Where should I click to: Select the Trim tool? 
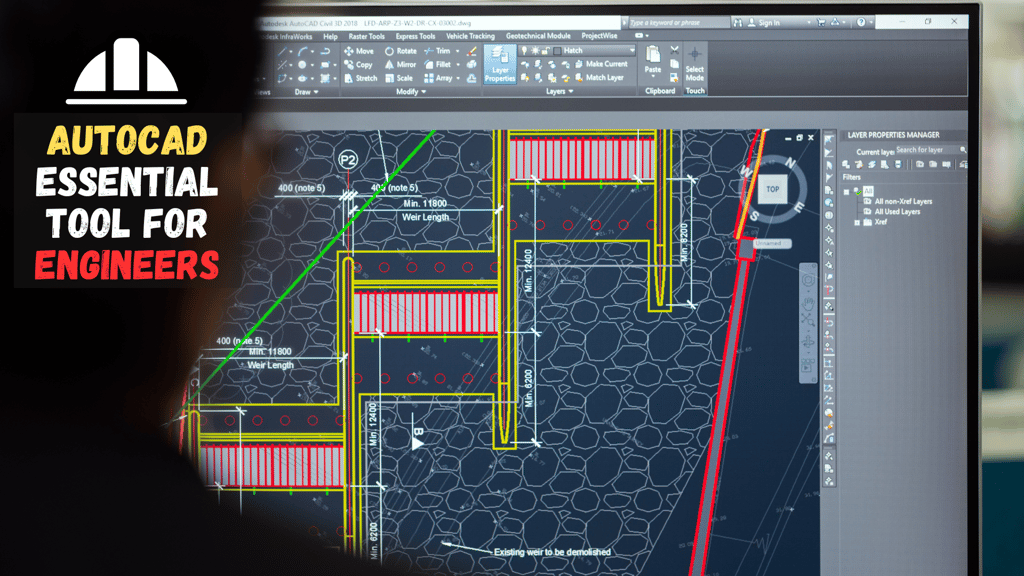tap(437, 51)
